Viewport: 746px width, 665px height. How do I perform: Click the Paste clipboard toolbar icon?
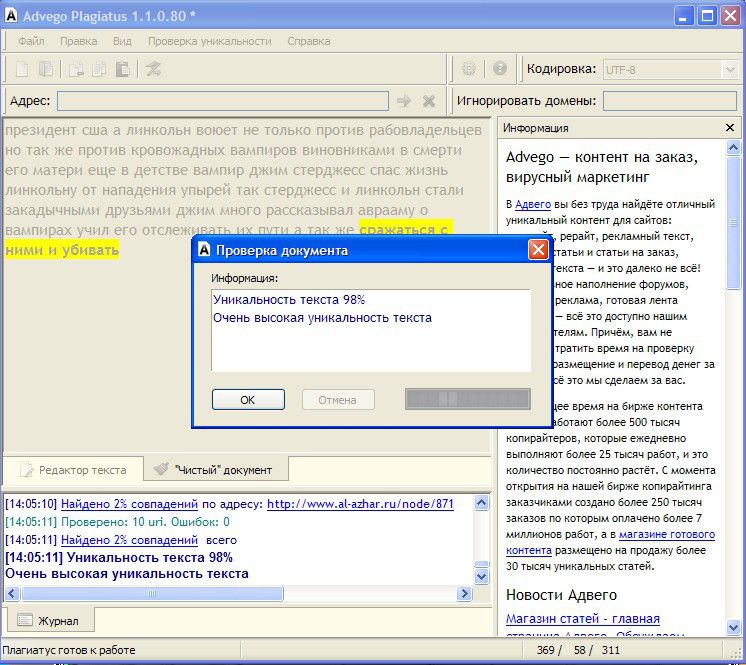tap(122, 69)
